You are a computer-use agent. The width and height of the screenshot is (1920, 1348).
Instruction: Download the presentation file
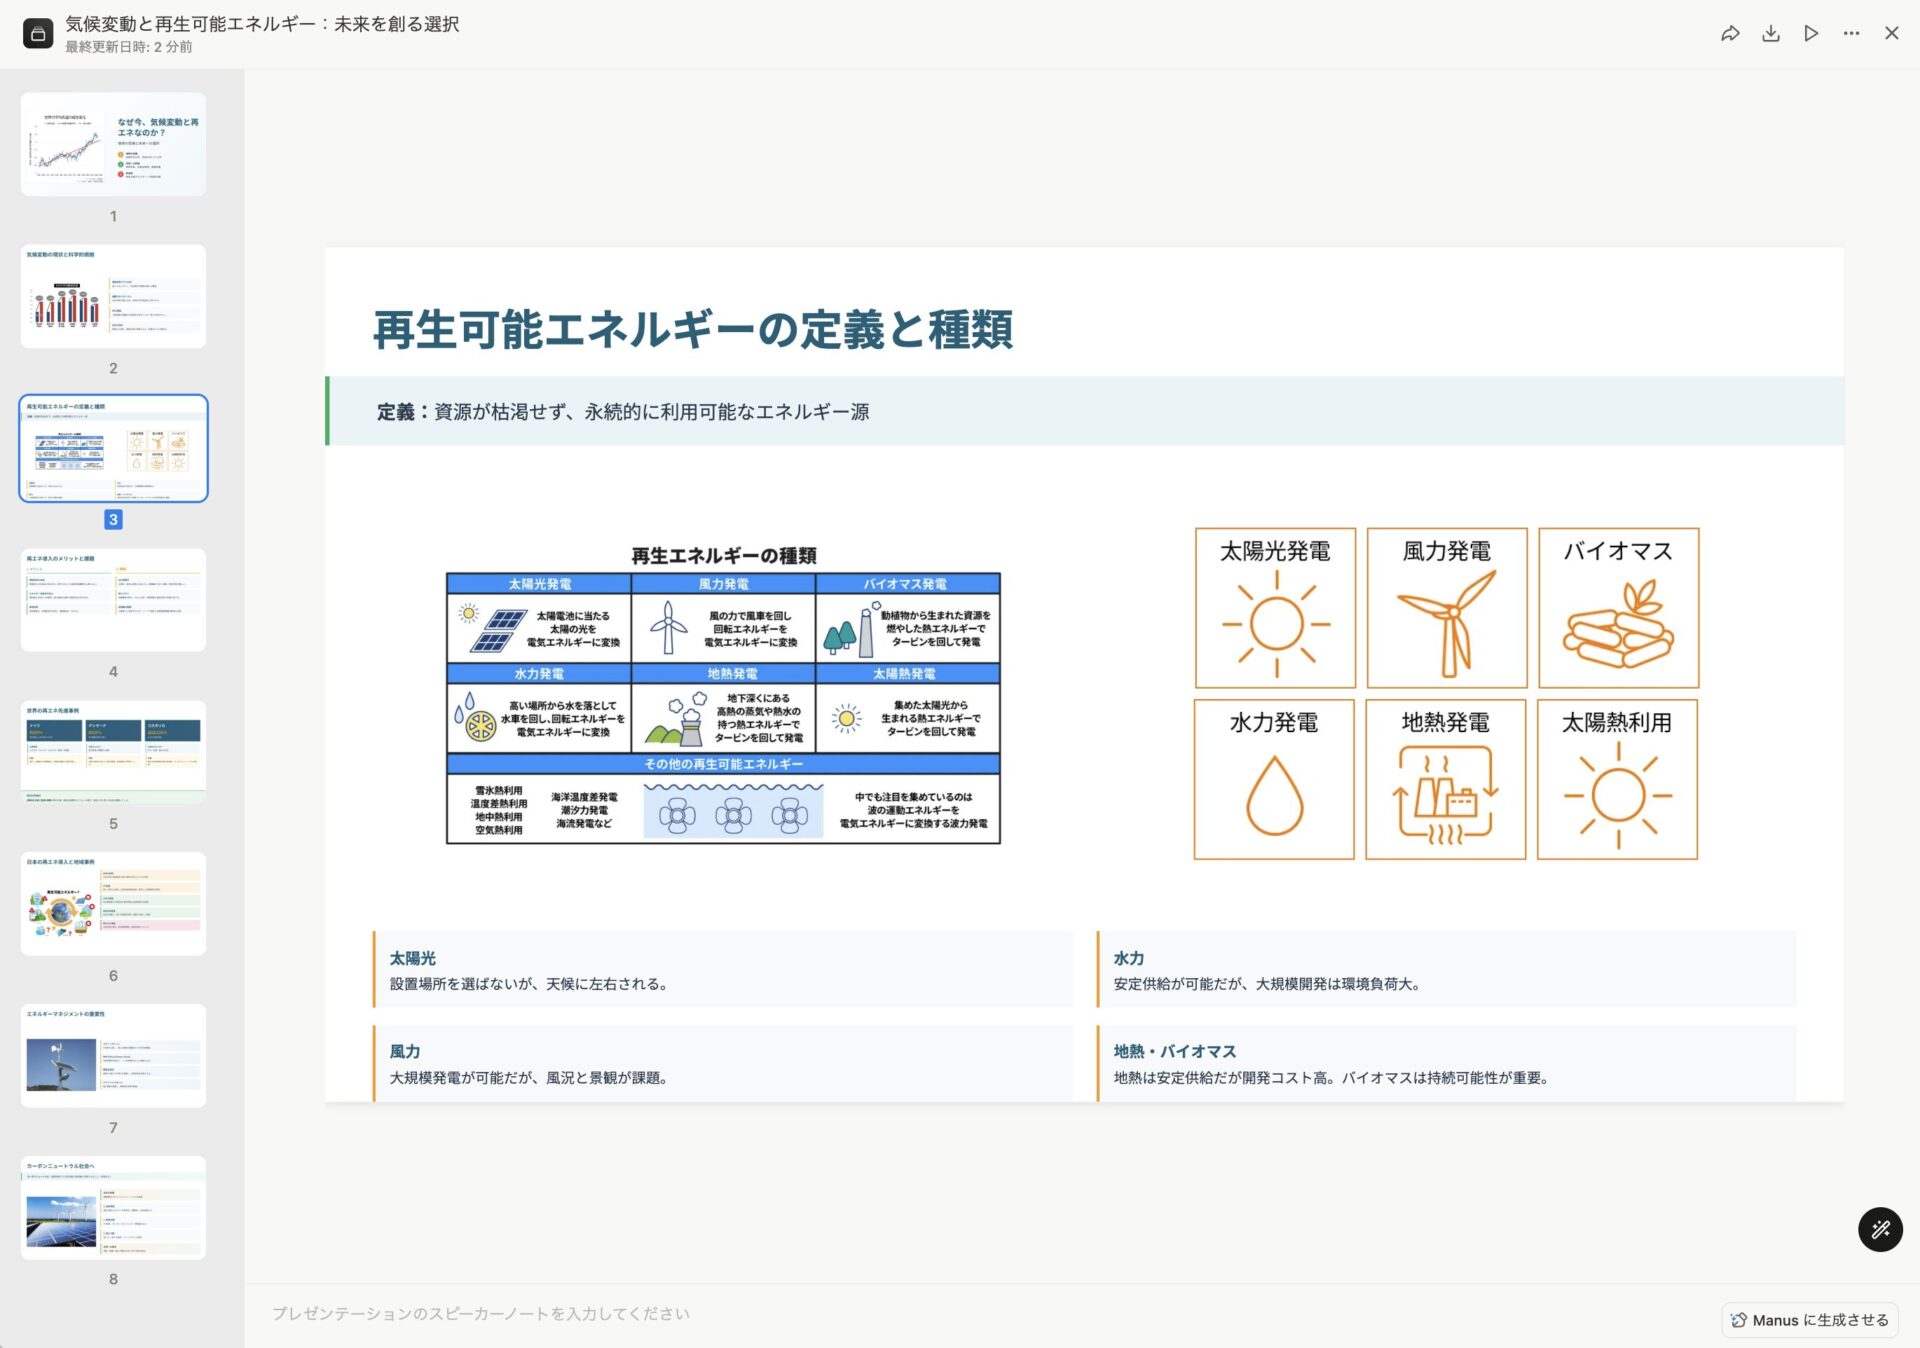click(x=1771, y=32)
